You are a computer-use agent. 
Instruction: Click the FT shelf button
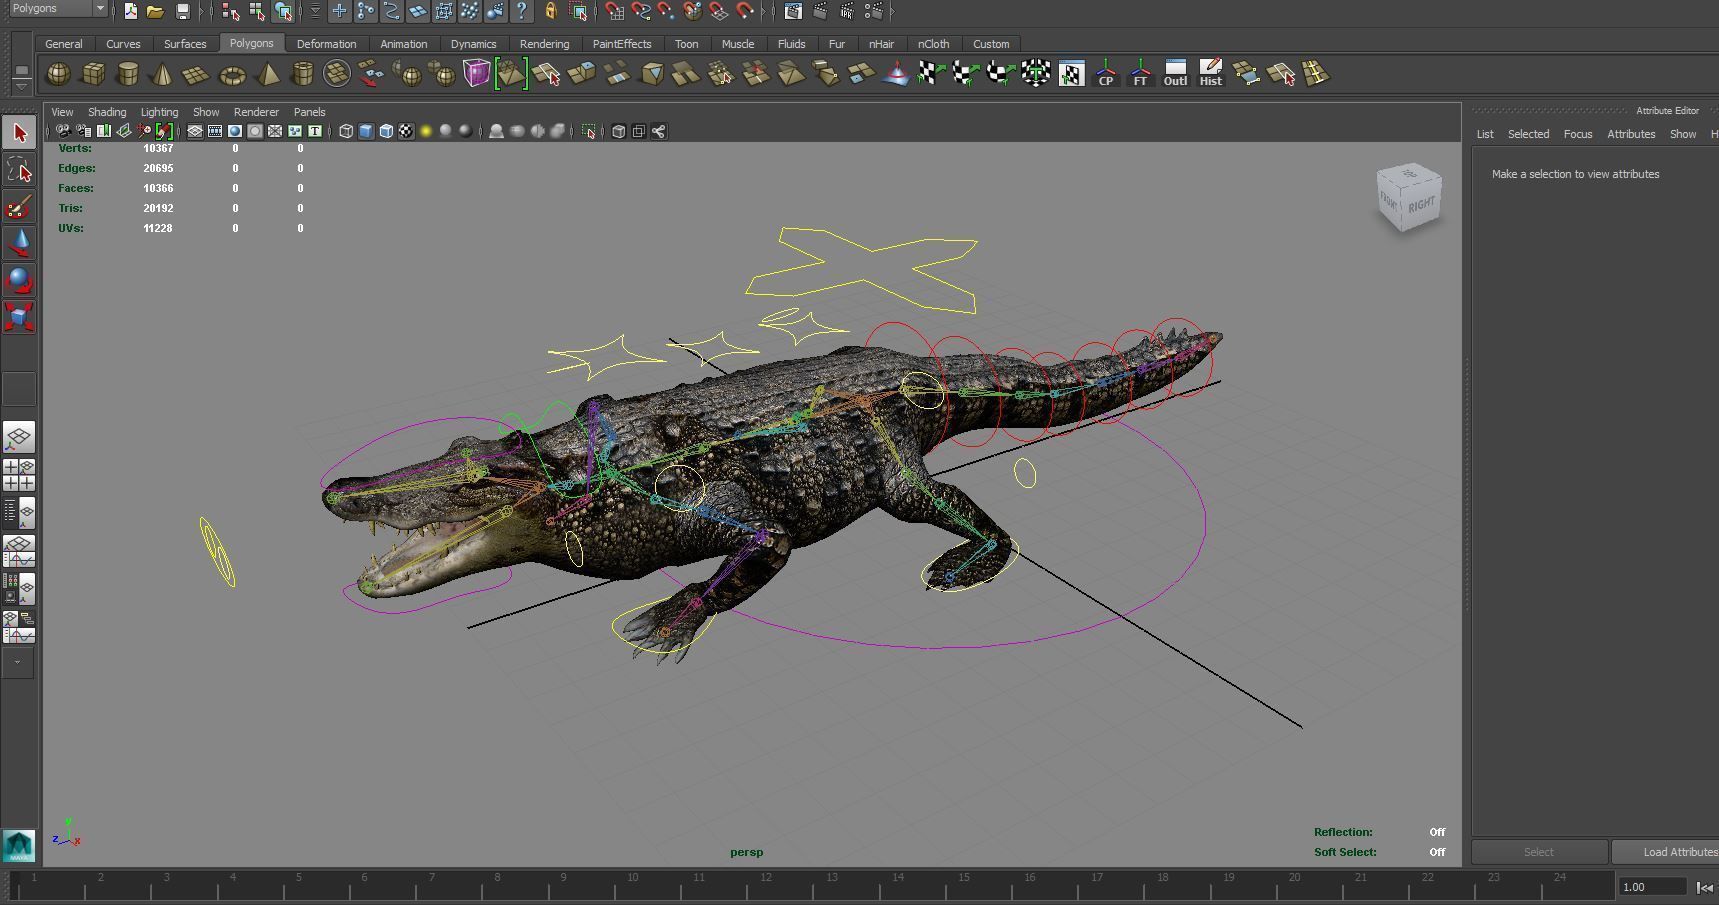(x=1140, y=75)
